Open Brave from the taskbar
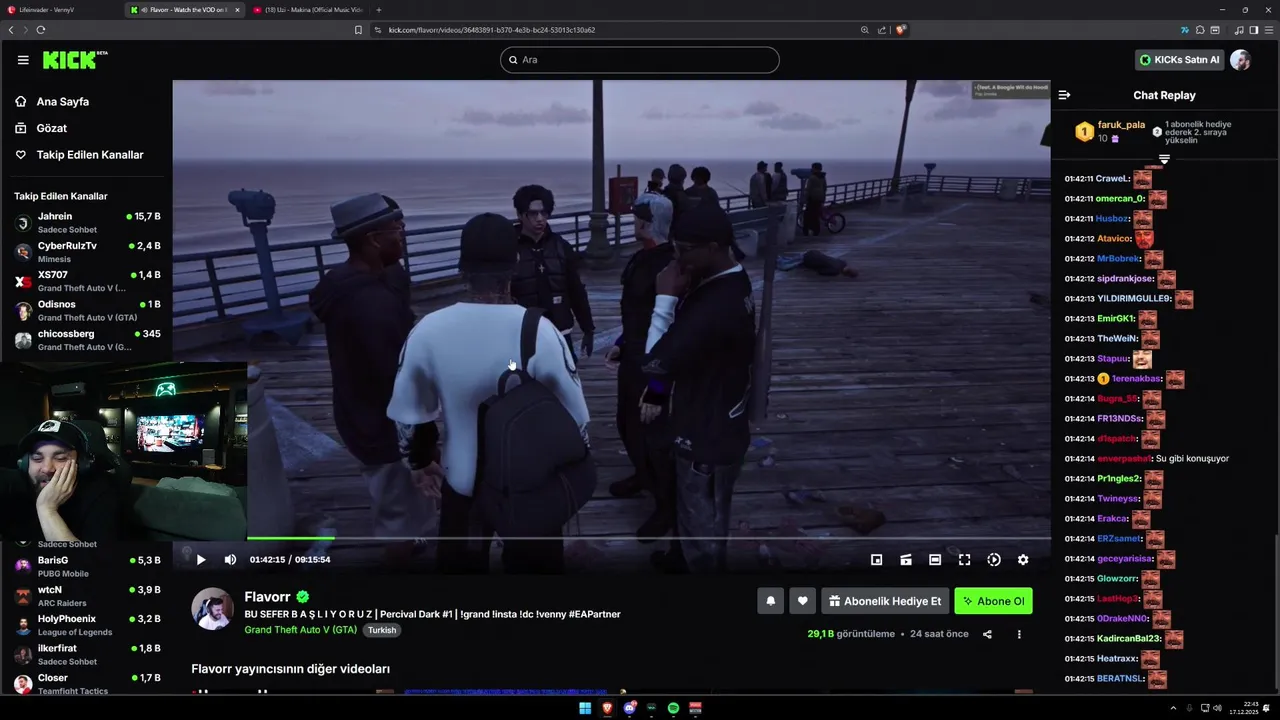This screenshot has width=1280, height=720. coord(607,708)
